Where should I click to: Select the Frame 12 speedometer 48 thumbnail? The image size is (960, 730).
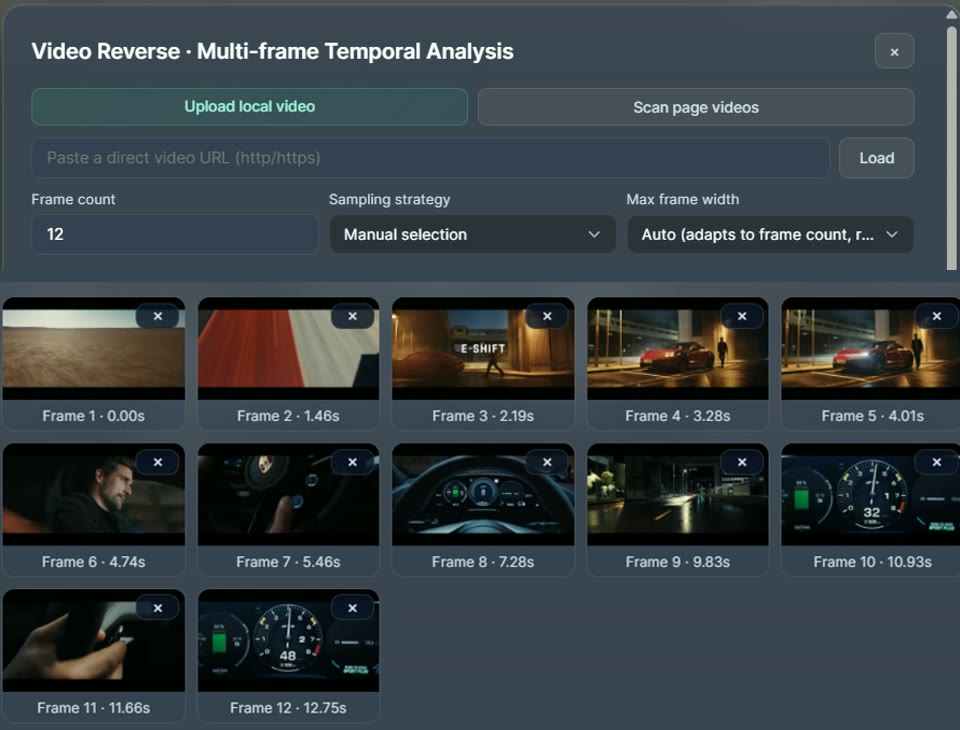click(x=288, y=640)
